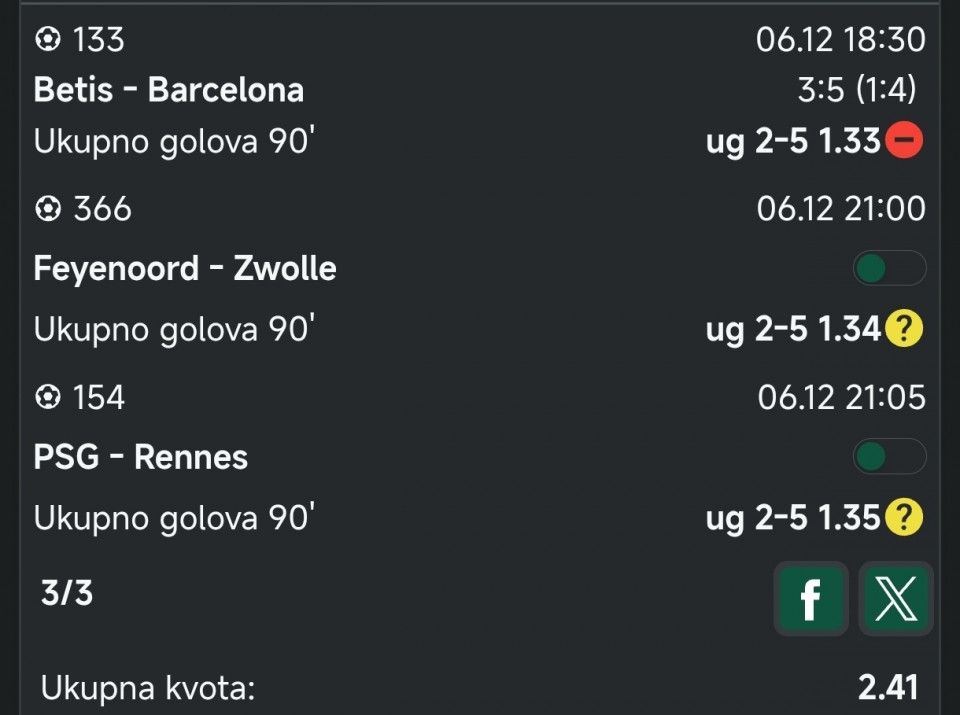The height and width of the screenshot is (715, 960).
Task: Click red lost-bet icon for Betis - Barcelona
Action: (904, 141)
